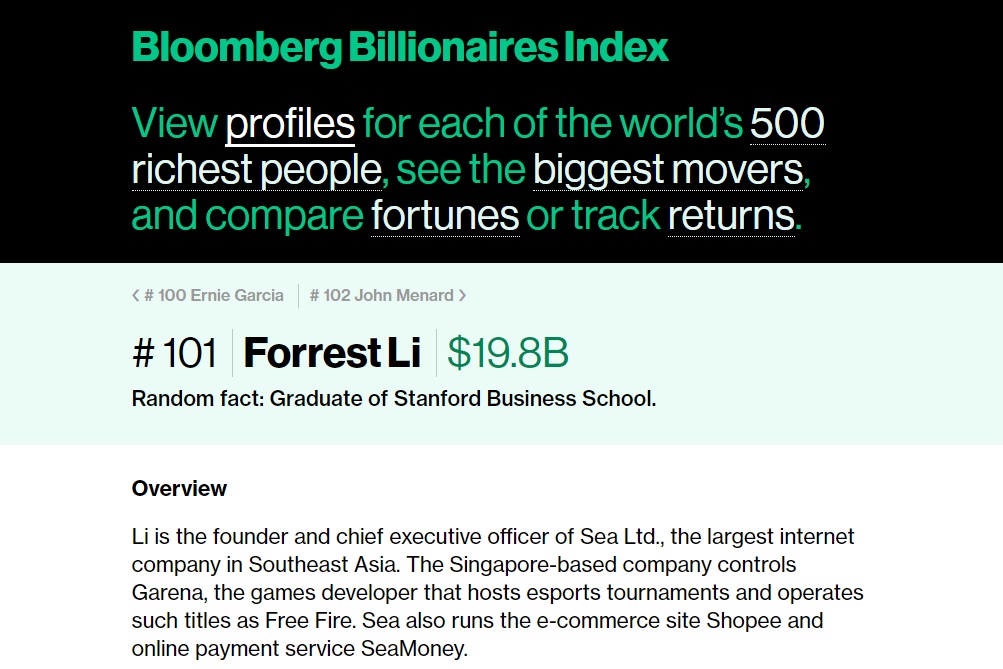Screen dimensions: 1003x669
Task: Open the compare fortunes tool
Action: tap(445, 215)
